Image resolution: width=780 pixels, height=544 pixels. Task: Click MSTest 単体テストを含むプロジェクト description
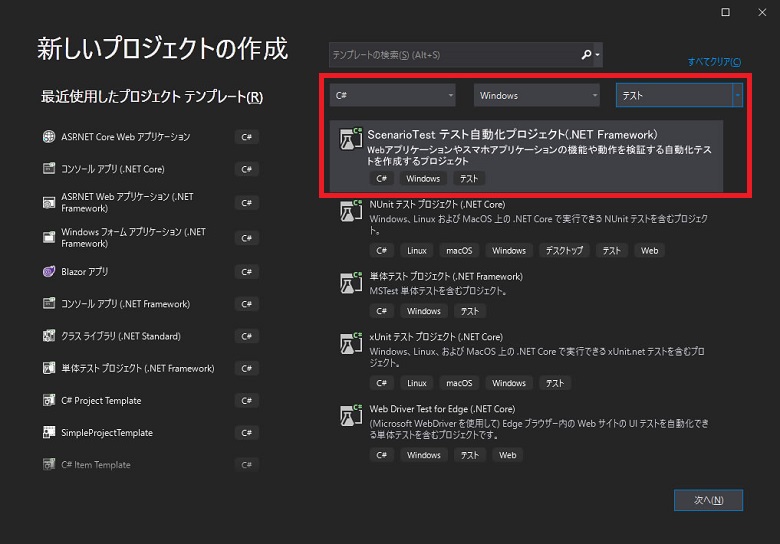(x=438, y=291)
